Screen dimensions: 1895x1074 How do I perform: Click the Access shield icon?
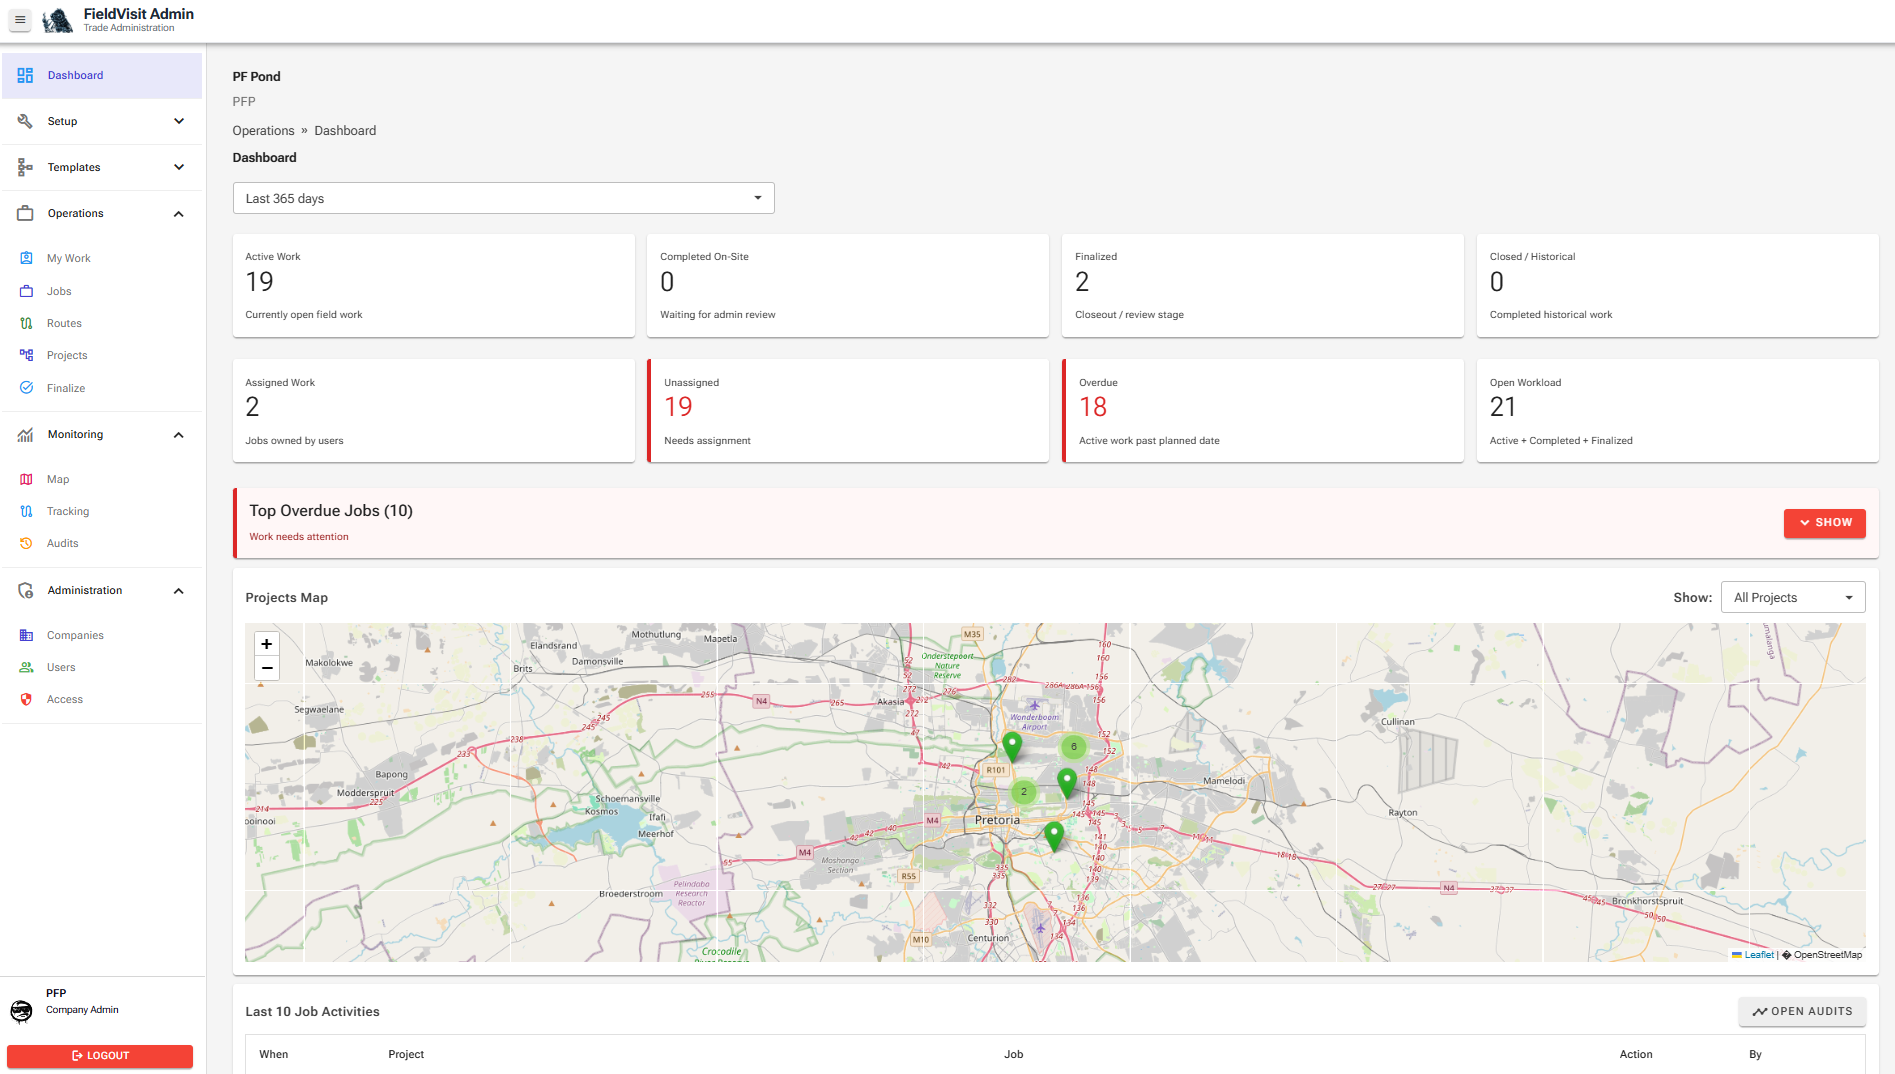26,699
